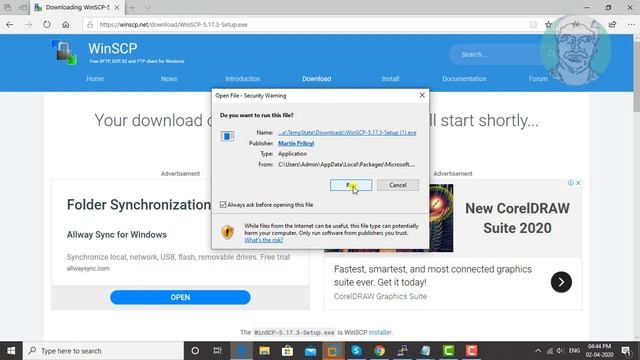Uncheck Always ask before opening this file
Image resolution: width=640 pixels, height=360 pixels.
[223, 204]
